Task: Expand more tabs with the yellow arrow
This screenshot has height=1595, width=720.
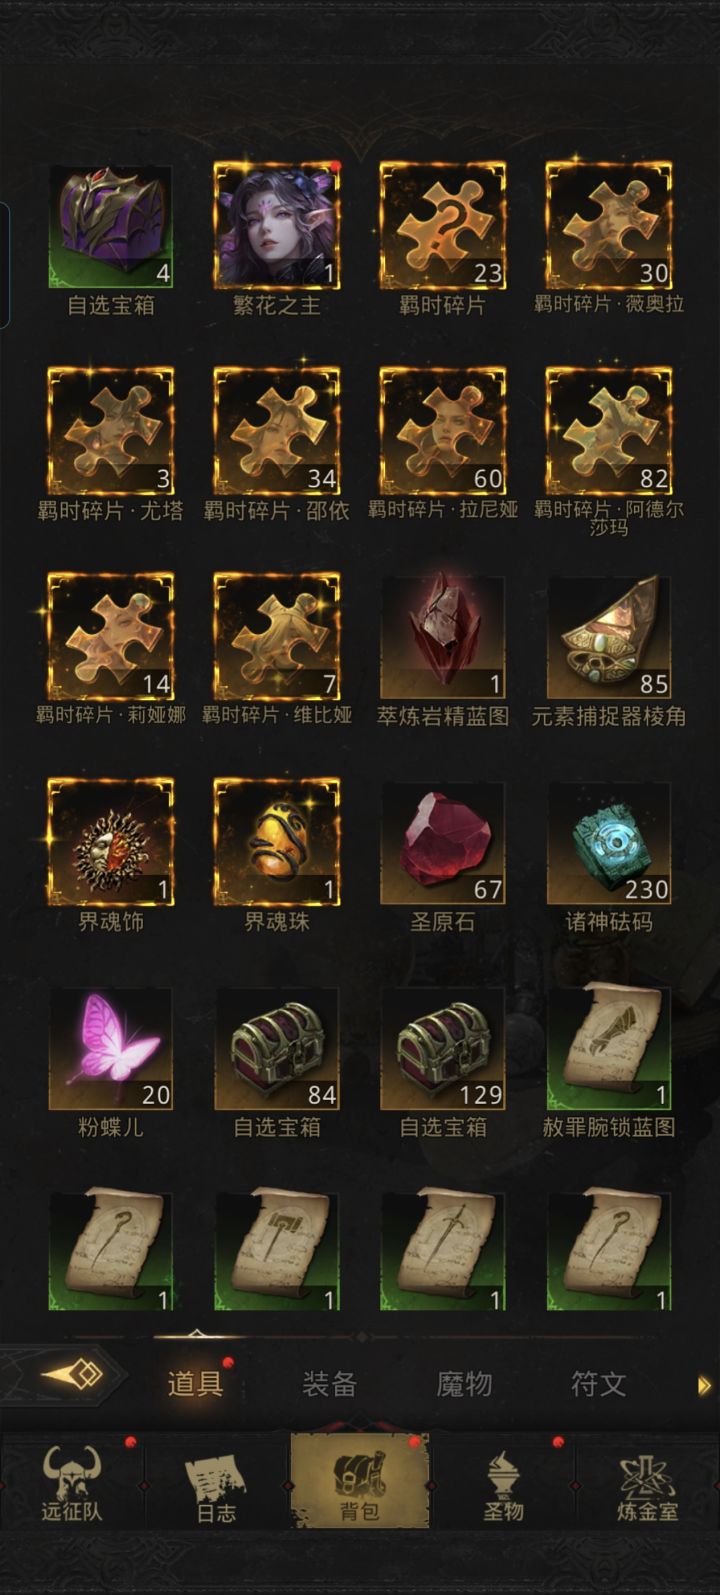Action: tap(704, 1385)
